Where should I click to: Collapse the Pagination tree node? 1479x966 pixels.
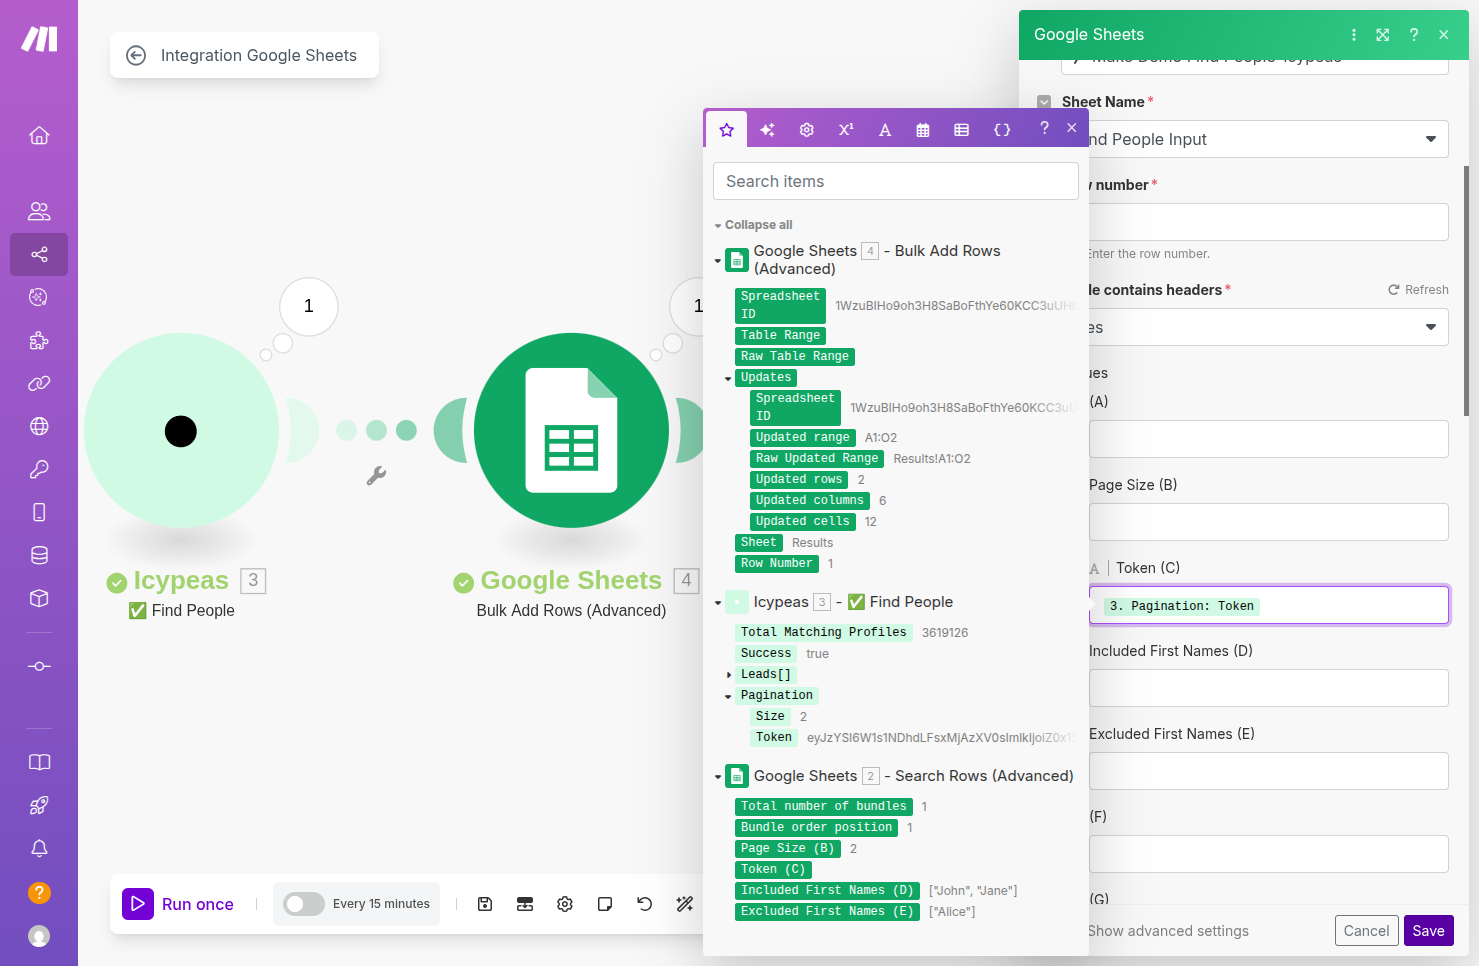pos(728,697)
